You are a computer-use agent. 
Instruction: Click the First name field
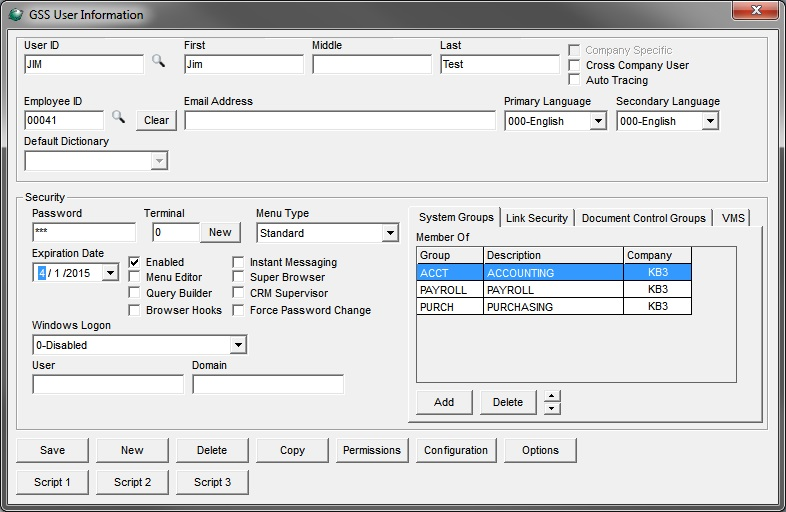[x=244, y=64]
